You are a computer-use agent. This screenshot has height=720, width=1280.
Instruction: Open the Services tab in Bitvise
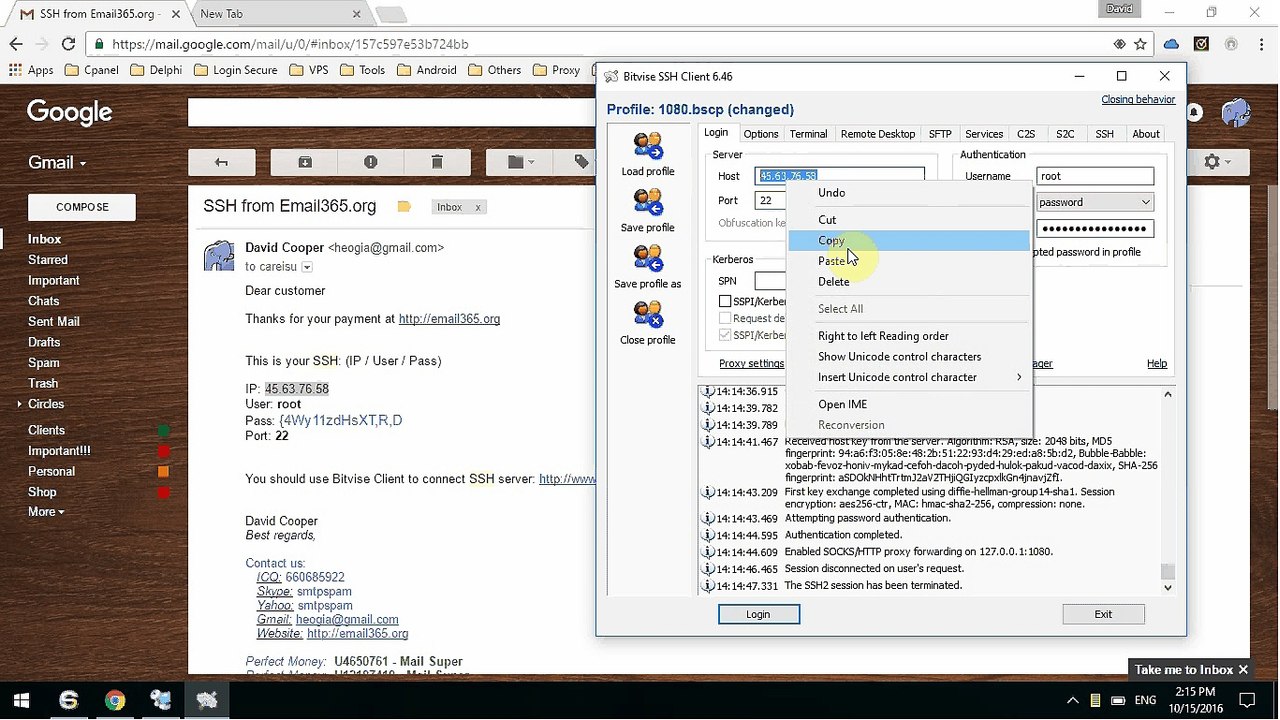pyautogui.click(x=983, y=134)
